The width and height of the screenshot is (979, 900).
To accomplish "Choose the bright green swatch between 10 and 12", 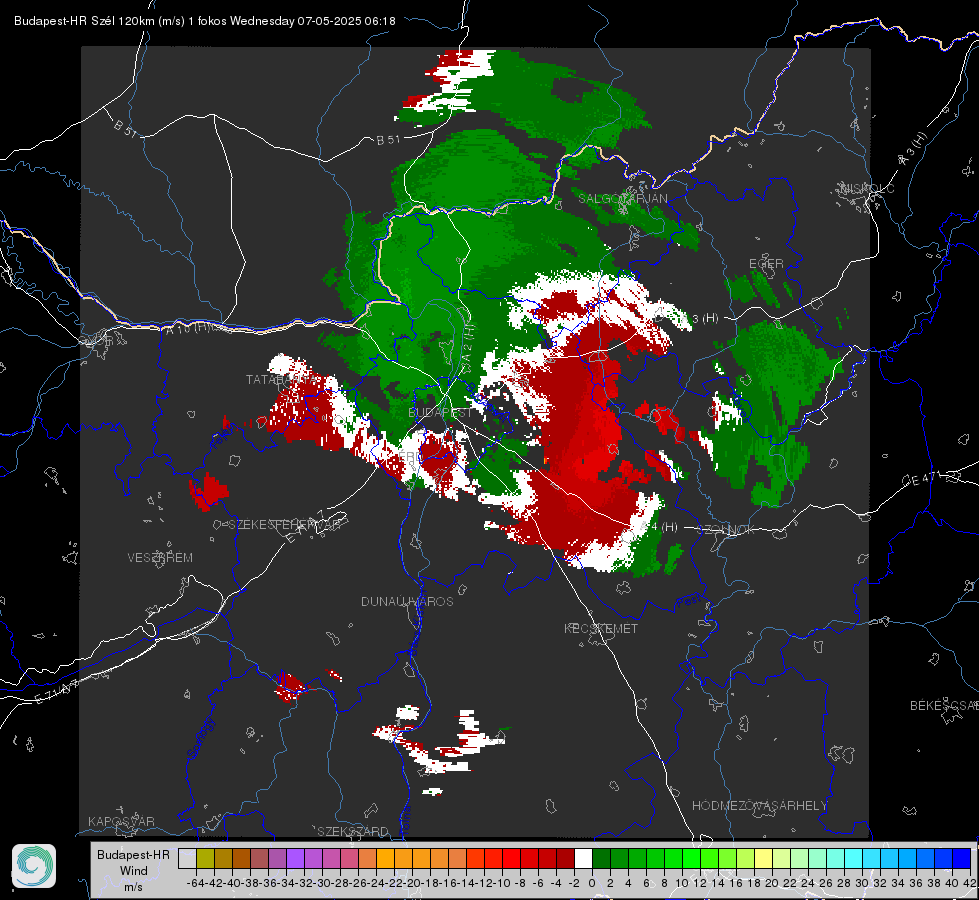I will [691, 859].
